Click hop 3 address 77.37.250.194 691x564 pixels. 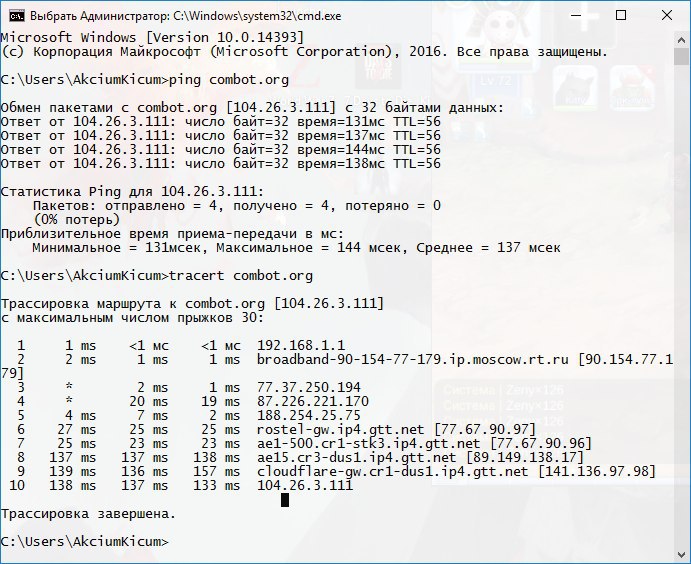[x=309, y=388]
